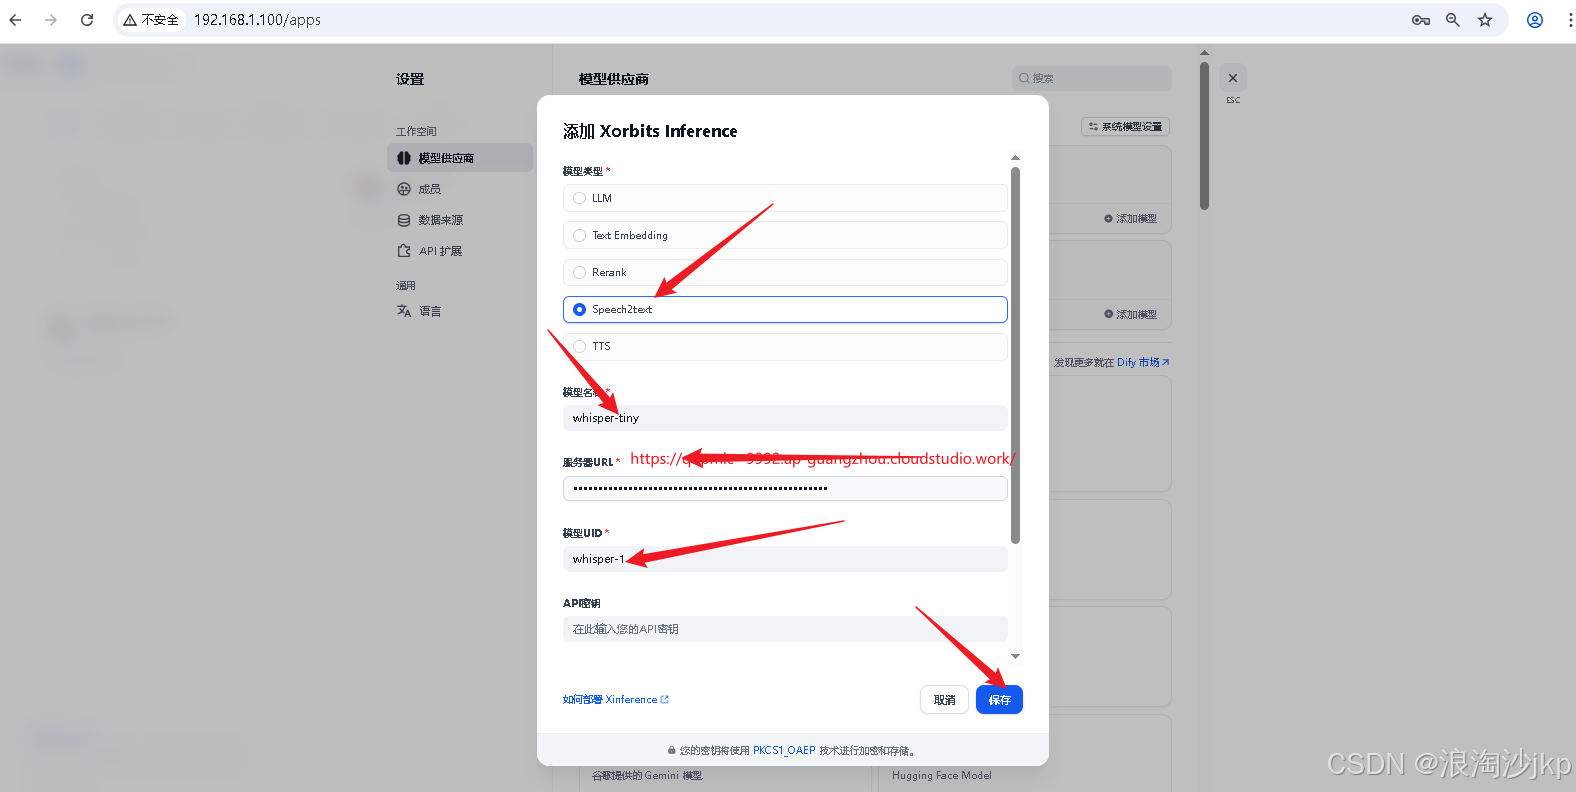Save the Xorbits Inference model settings
This screenshot has width=1576, height=792.
(x=999, y=700)
